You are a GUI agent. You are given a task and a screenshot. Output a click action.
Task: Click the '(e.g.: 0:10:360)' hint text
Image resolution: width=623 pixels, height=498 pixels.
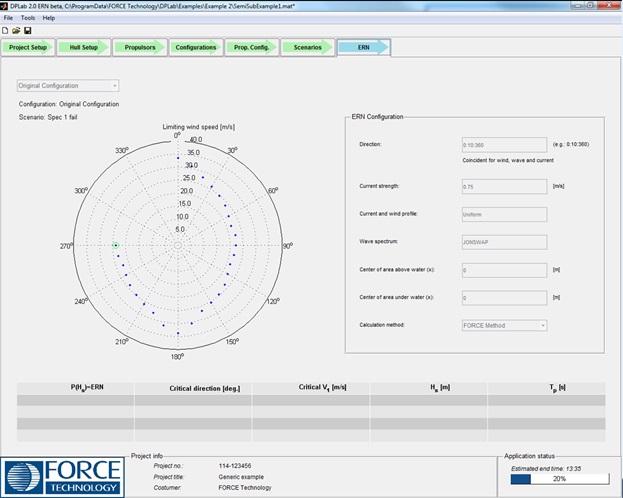571,144
